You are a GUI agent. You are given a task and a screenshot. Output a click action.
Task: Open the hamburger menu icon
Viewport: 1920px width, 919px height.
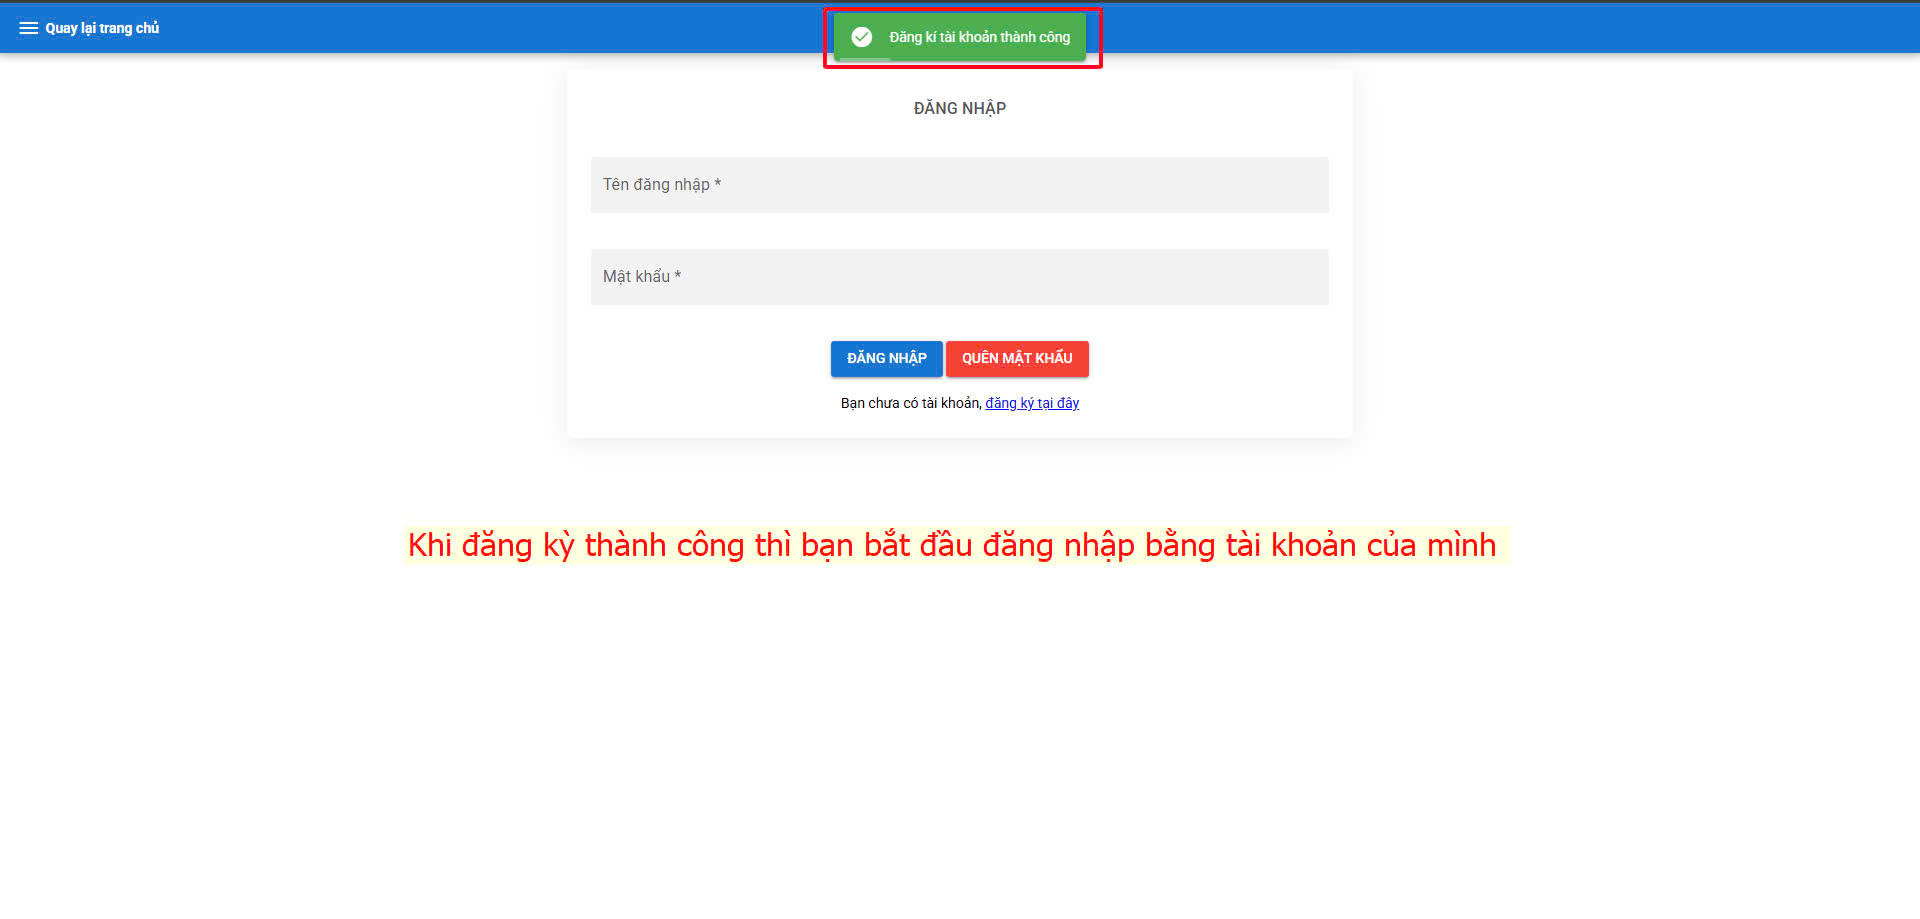[x=28, y=28]
